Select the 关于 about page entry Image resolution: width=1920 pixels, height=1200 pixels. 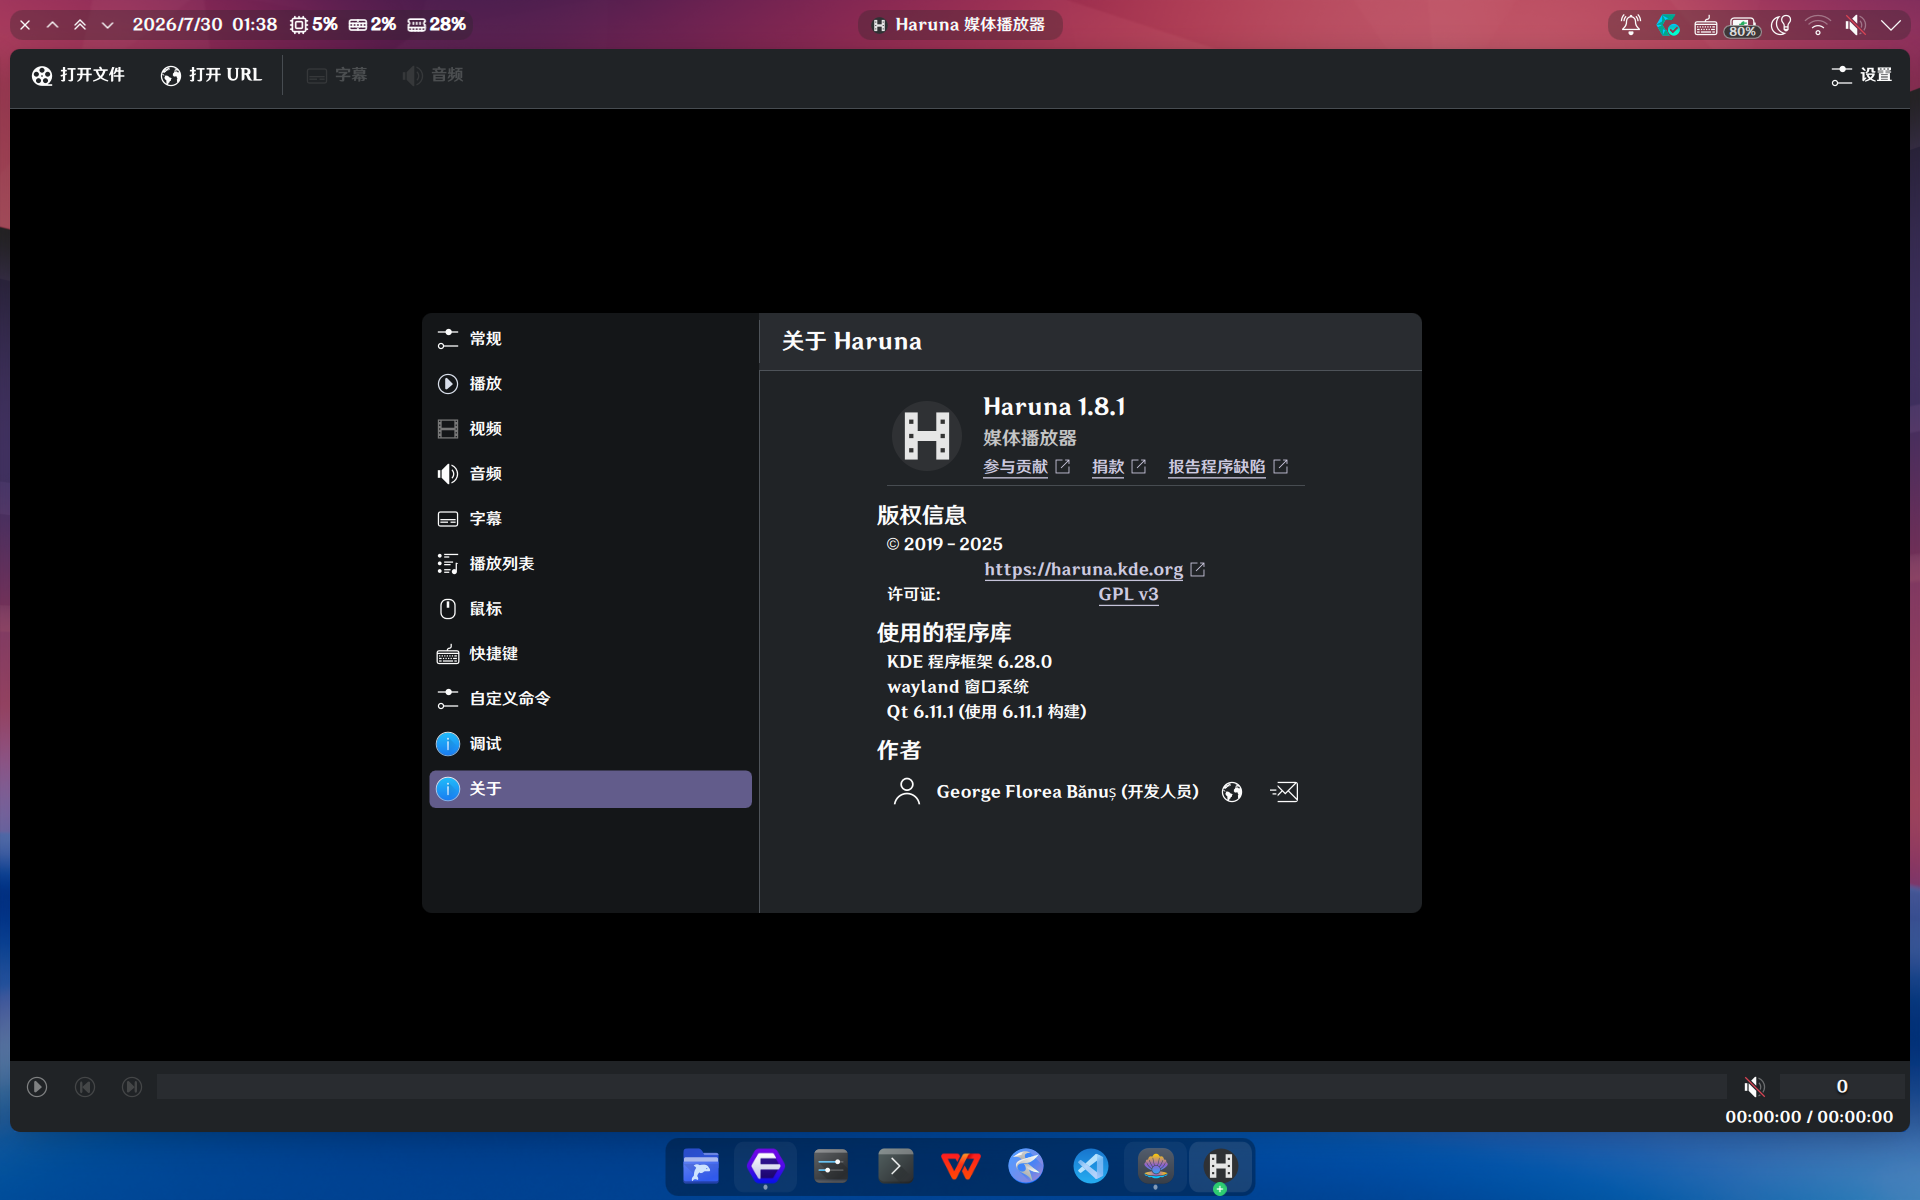click(590, 789)
